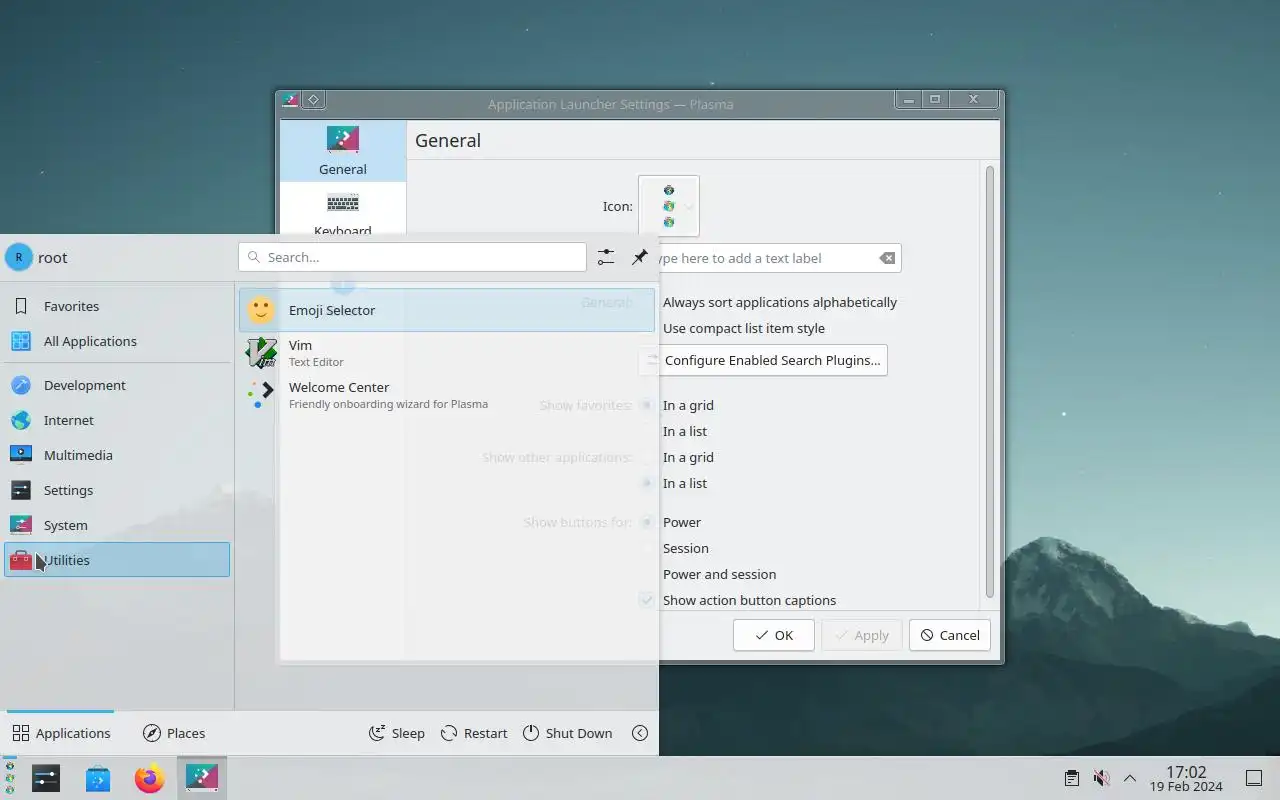
Task: Click the All Applications grid icon
Action: click(21, 341)
